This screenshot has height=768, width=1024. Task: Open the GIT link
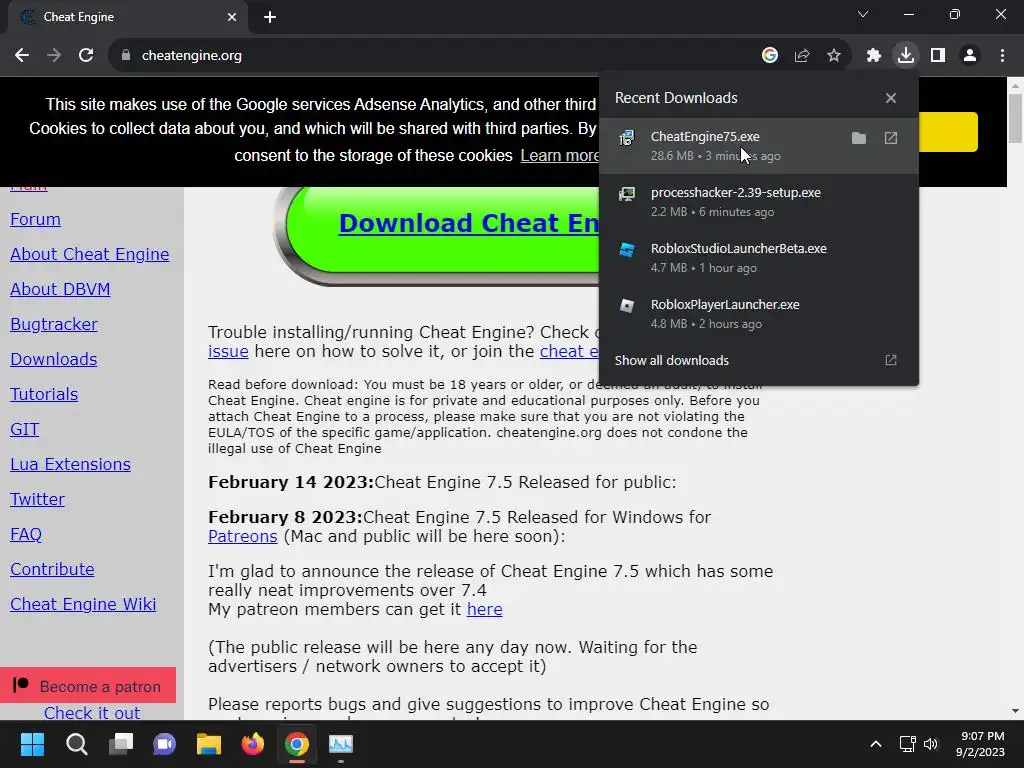point(25,429)
